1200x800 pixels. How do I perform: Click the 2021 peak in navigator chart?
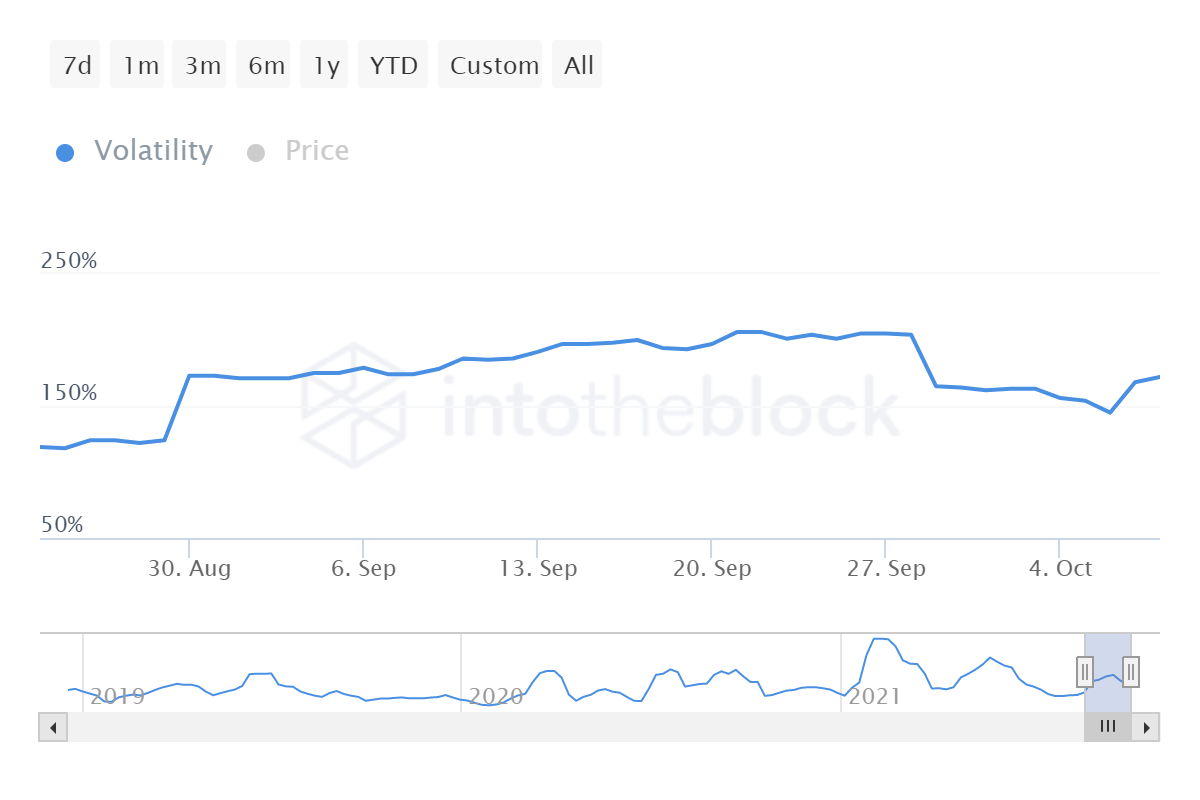click(x=880, y=639)
